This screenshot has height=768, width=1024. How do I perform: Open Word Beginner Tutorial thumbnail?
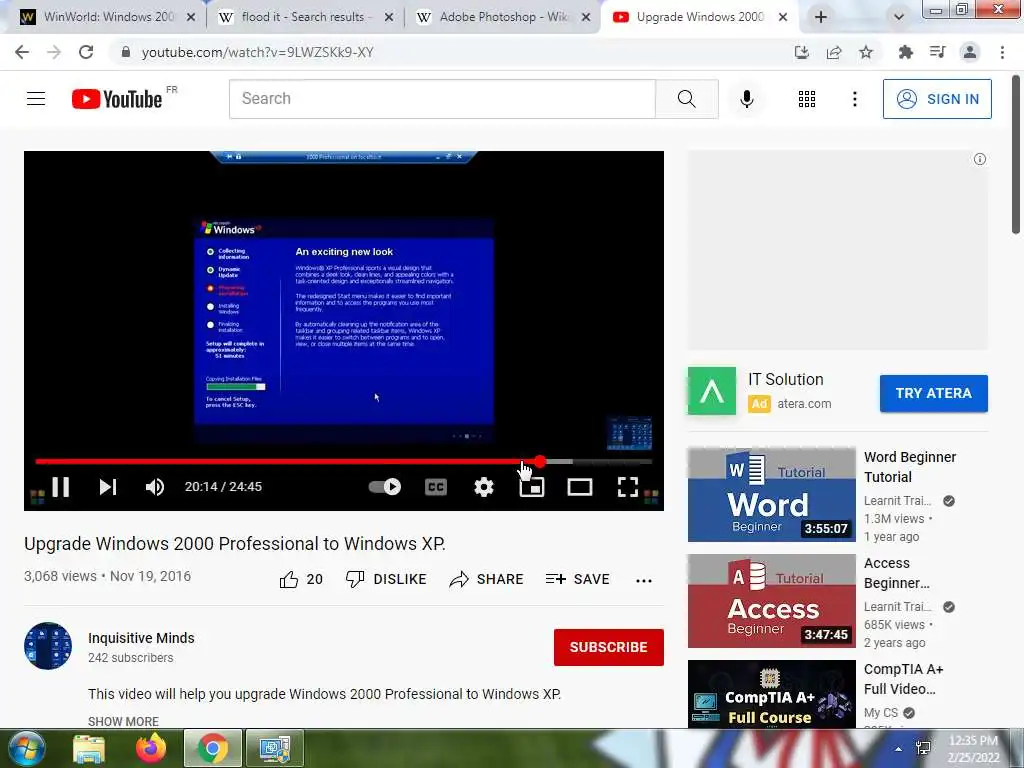[x=771, y=494]
